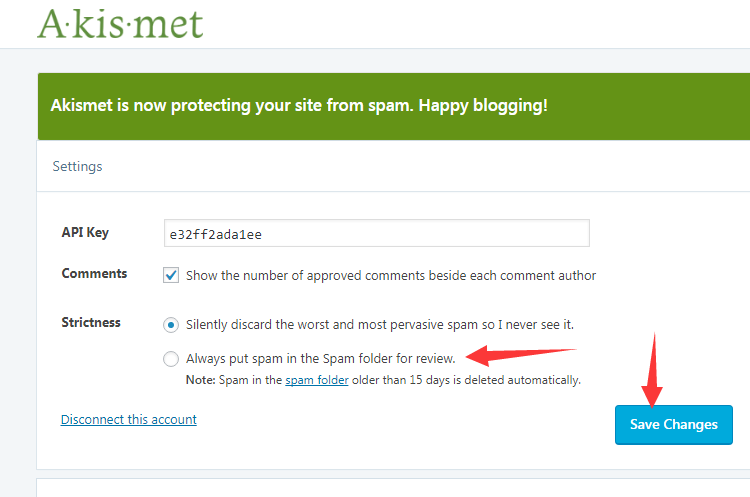
Task: Click the 'API Key' field label
Action: (x=85, y=232)
